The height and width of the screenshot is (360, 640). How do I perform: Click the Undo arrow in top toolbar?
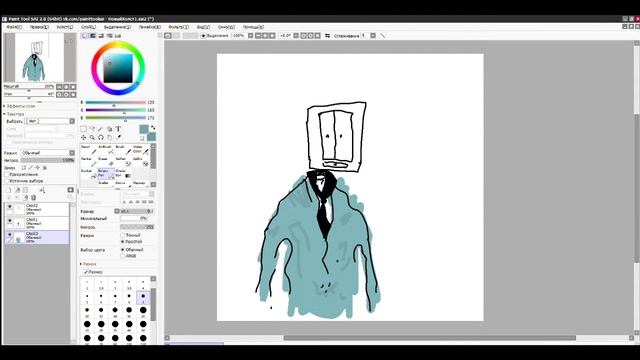click(168, 36)
